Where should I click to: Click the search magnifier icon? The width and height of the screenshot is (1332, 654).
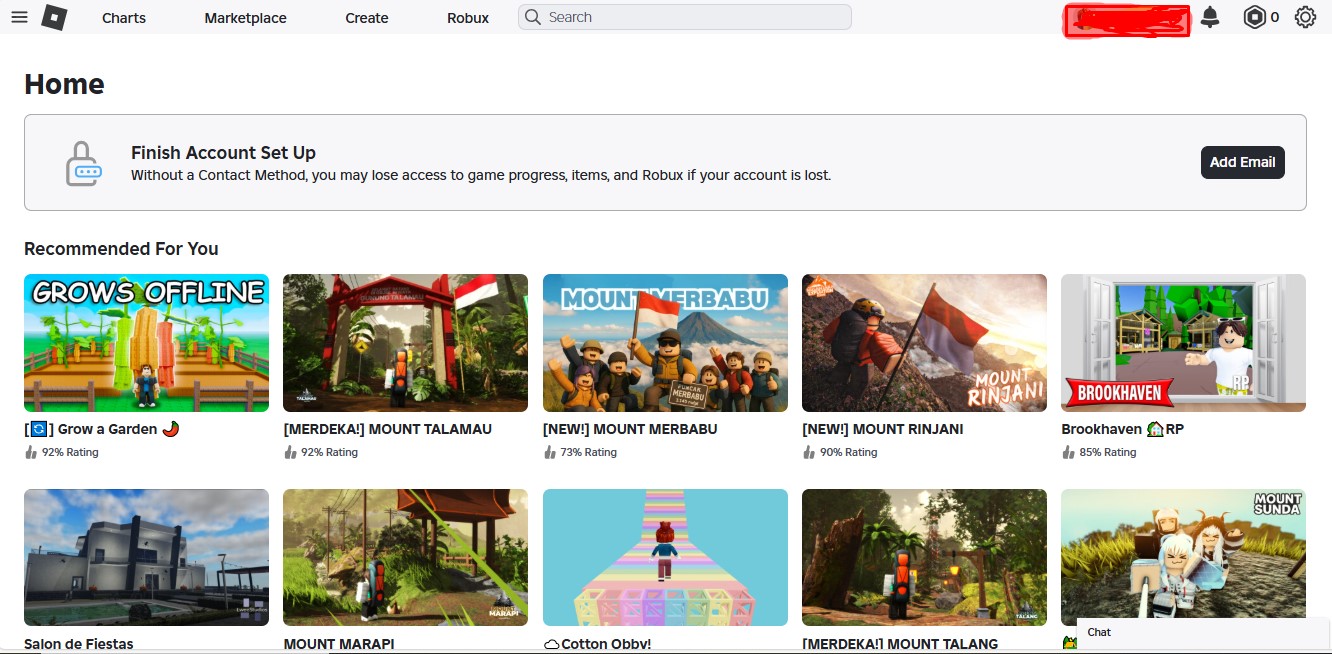(533, 17)
